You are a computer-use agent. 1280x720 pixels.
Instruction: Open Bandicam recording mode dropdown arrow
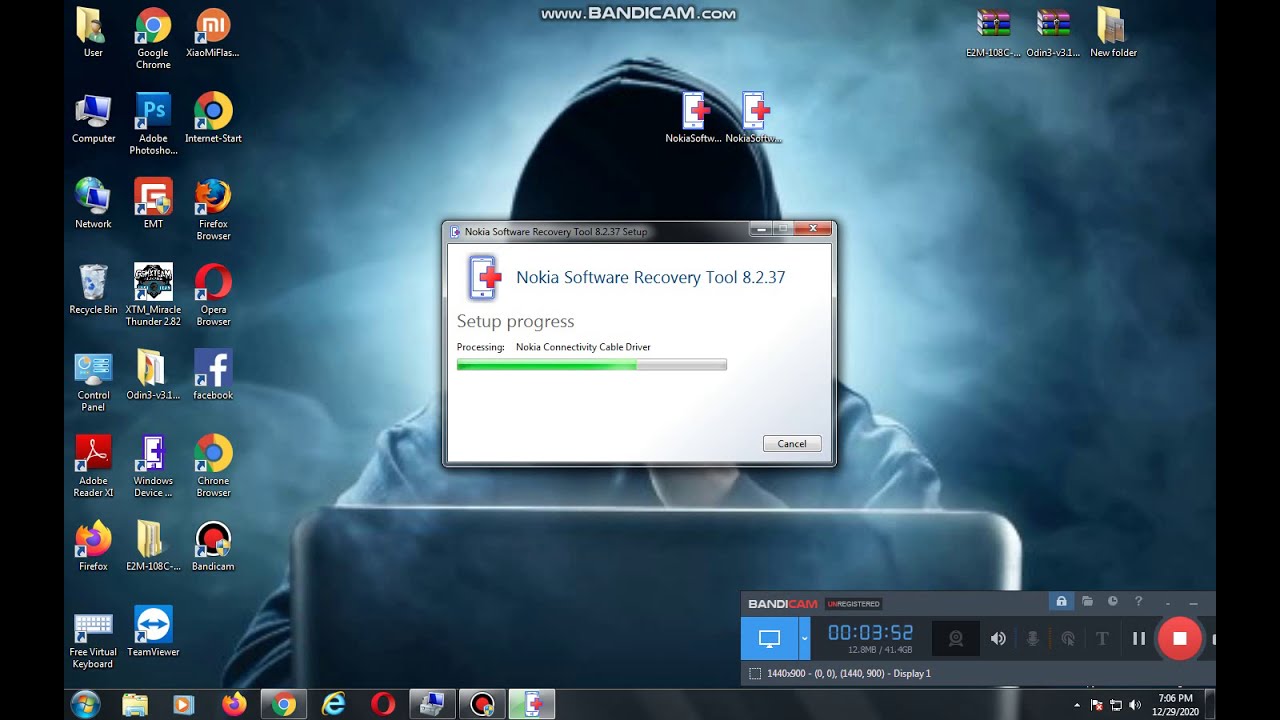tap(804, 638)
